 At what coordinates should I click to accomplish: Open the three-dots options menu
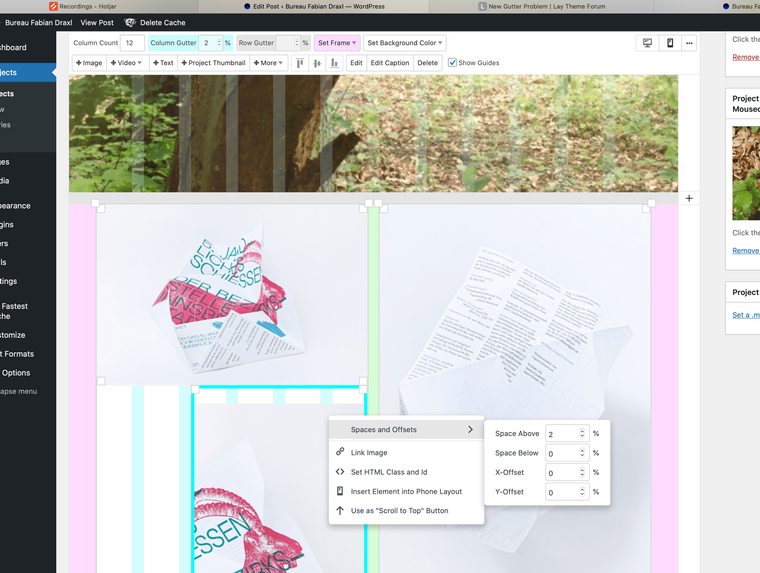pos(689,43)
